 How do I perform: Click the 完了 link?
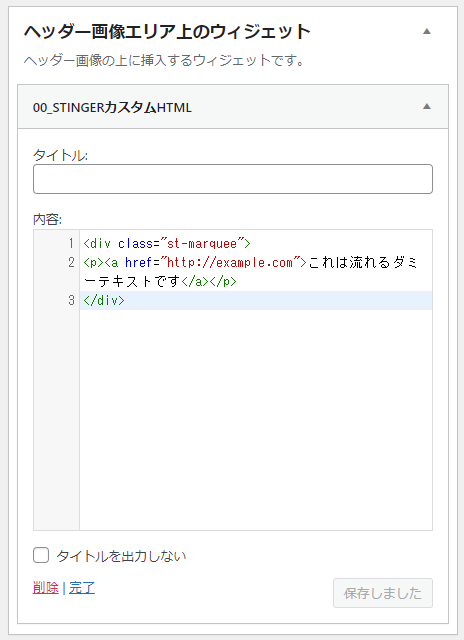(82, 588)
